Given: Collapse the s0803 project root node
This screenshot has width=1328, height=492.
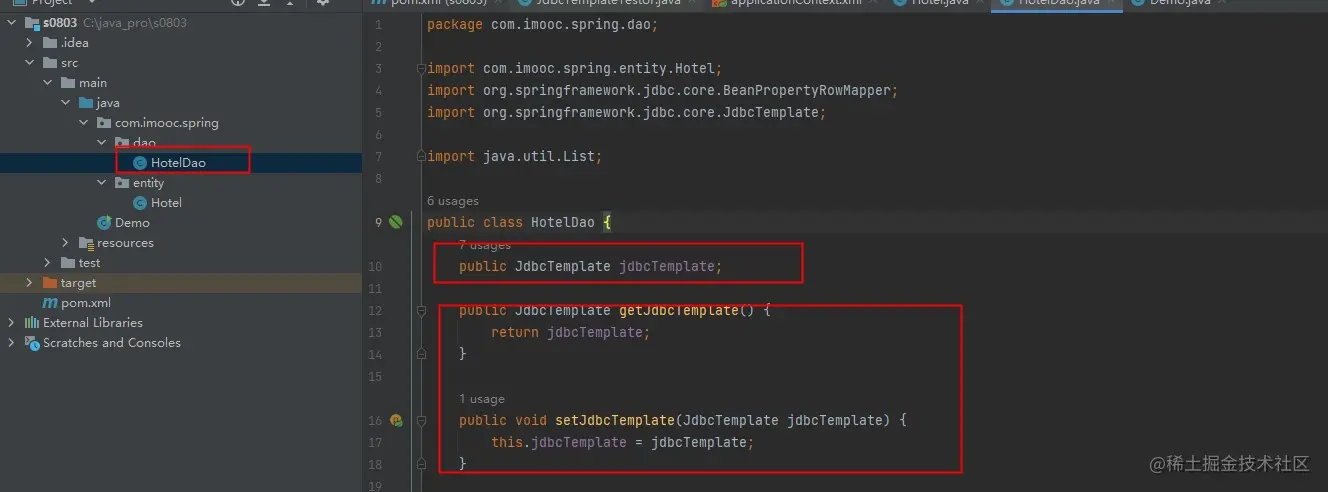Looking at the screenshot, I should click(x=12, y=23).
